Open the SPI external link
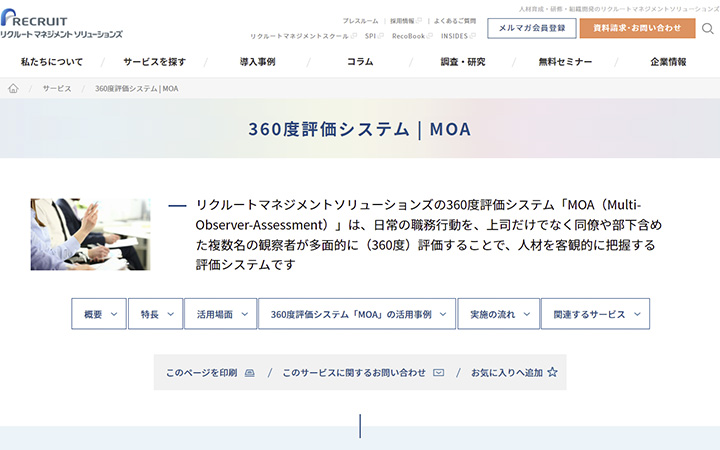Screen dimensions: 720x450 [x=370, y=36]
